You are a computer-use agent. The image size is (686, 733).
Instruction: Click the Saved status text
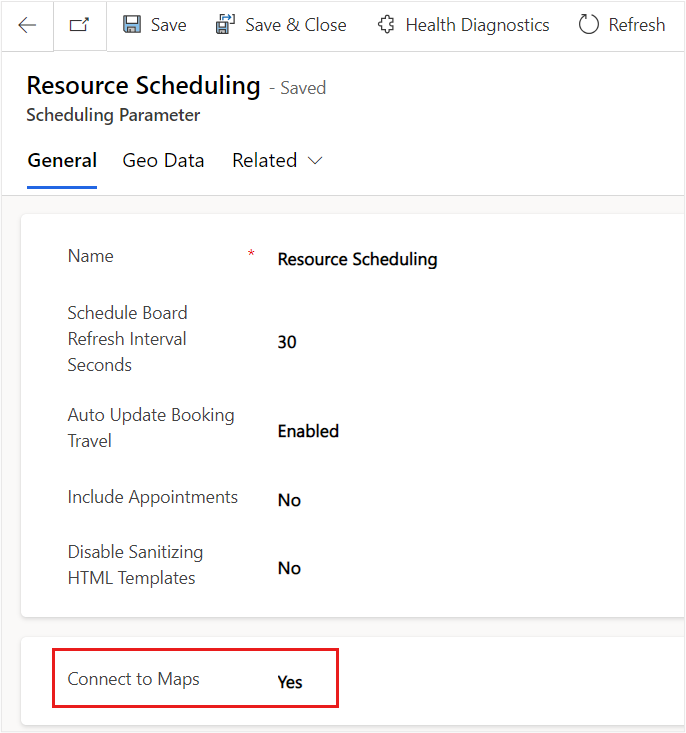(303, 88)
